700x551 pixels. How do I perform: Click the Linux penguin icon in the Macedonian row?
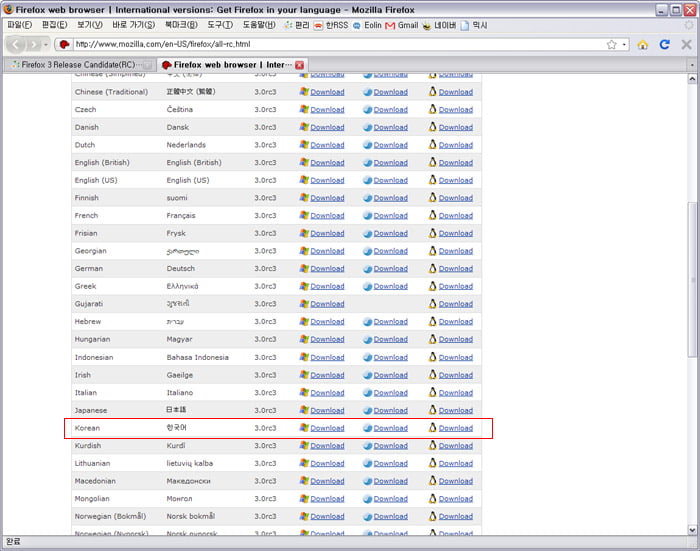click(x=432, y=480)
